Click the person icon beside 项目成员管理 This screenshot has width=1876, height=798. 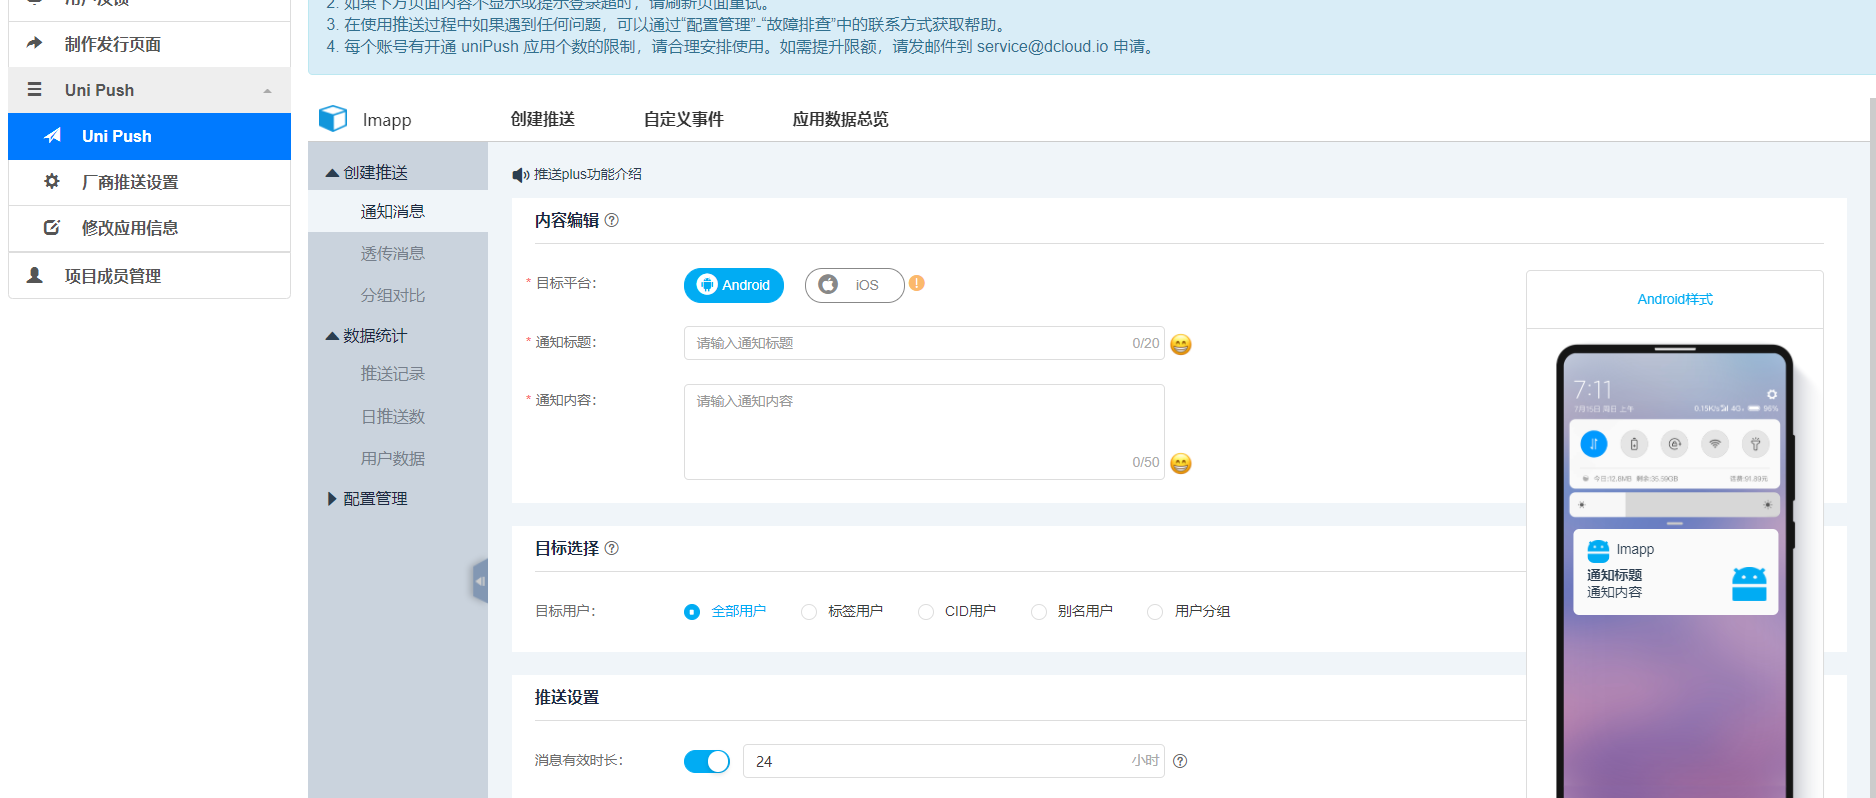point(35,275)
